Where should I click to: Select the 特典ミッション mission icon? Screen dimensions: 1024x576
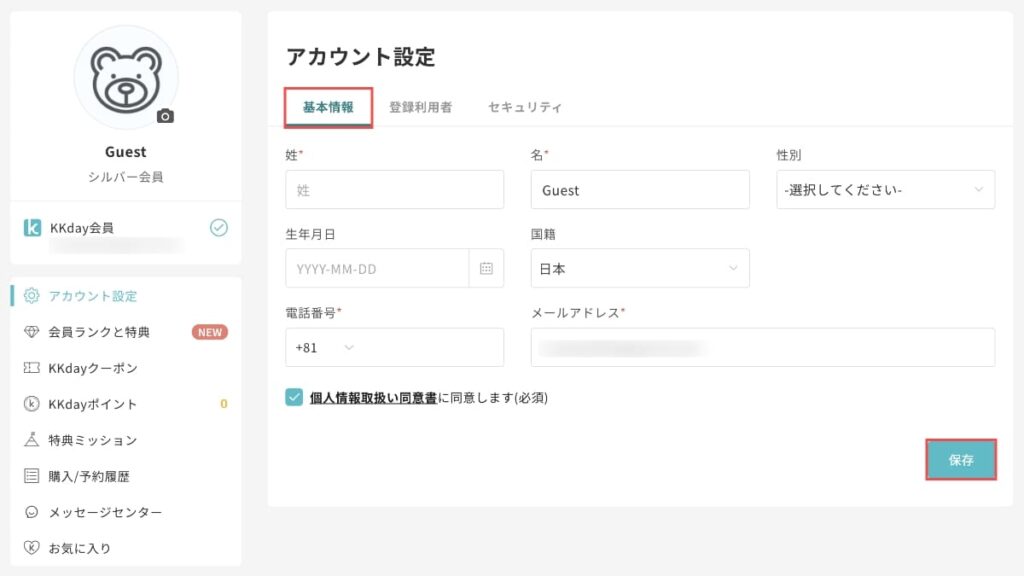pos(31,440)
